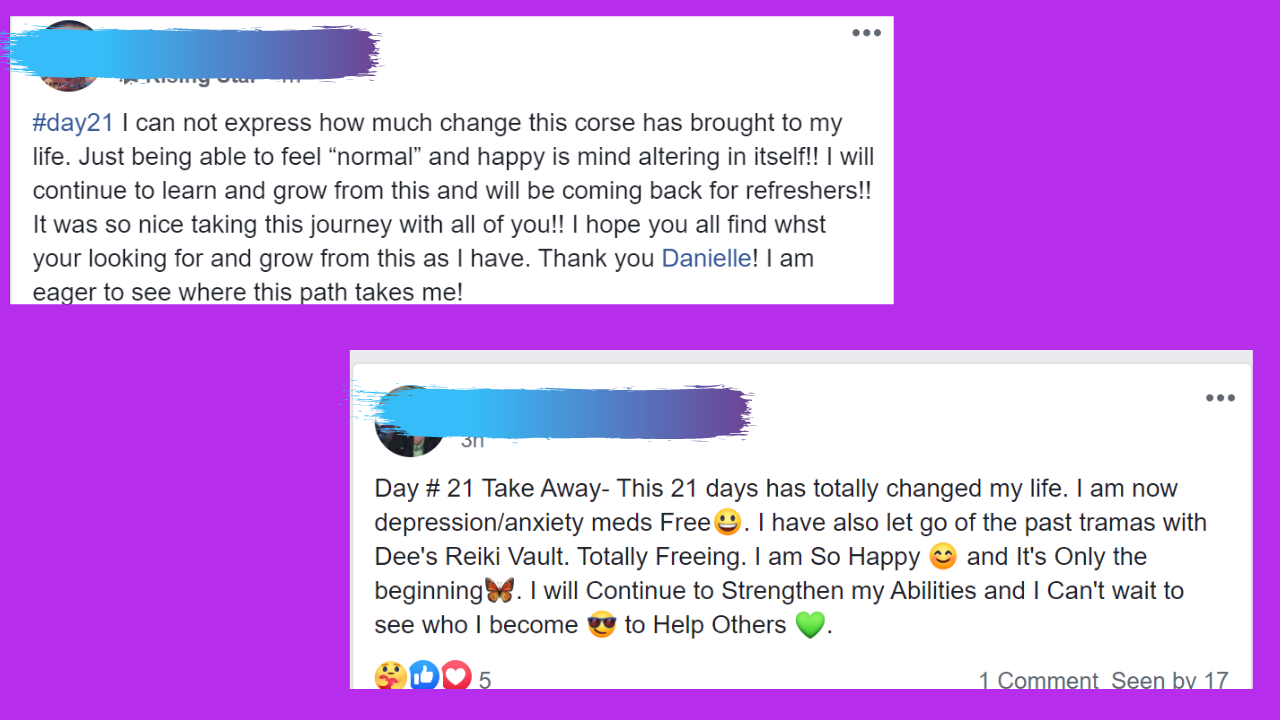Click the red heart Love reaction icon
The image size is (1280, 720).
(x=456, y=677)
